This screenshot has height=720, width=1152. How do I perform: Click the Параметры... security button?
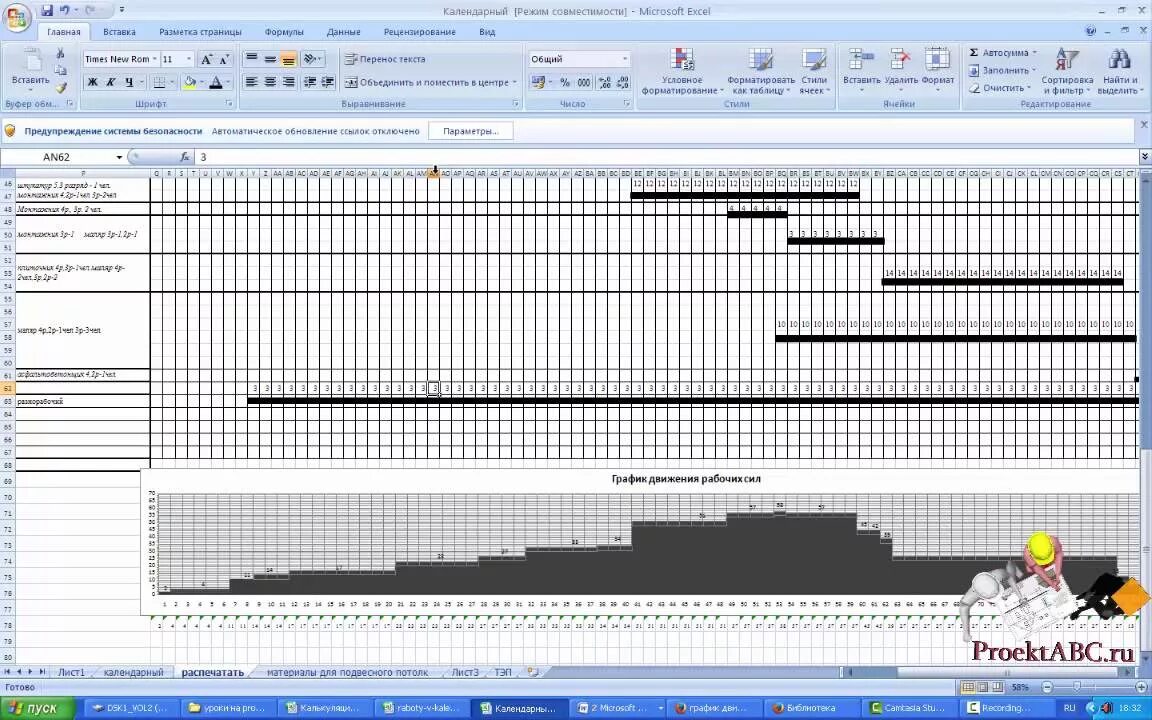click(471, 132)
